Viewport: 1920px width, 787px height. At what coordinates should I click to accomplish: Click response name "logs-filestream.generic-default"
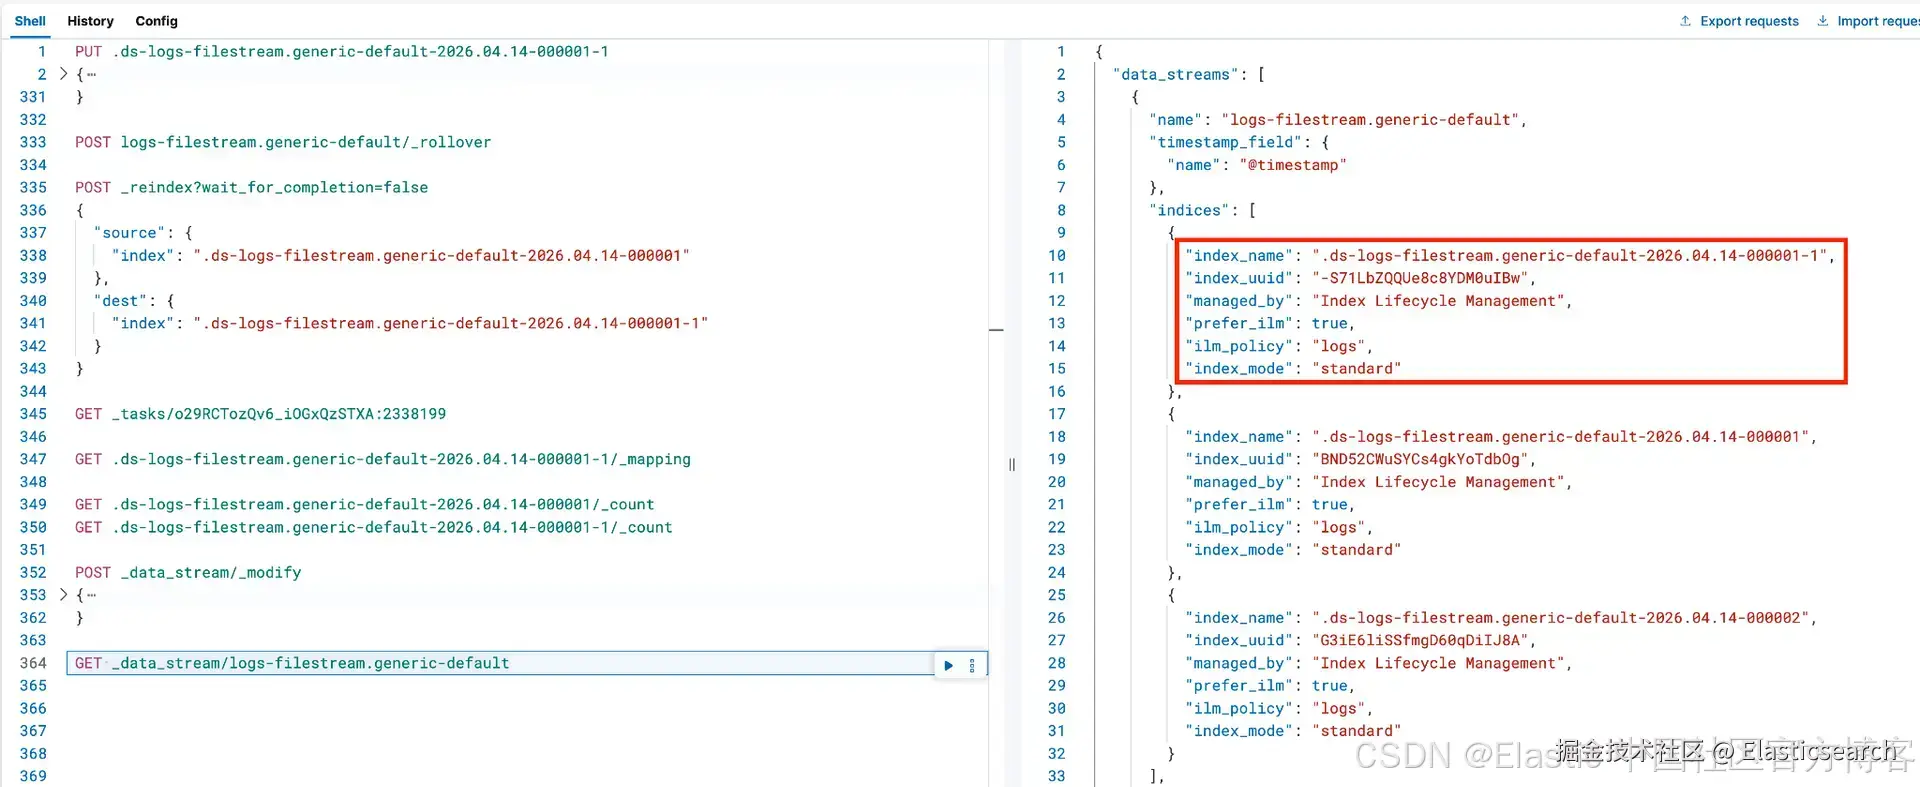pos(1371,120)
